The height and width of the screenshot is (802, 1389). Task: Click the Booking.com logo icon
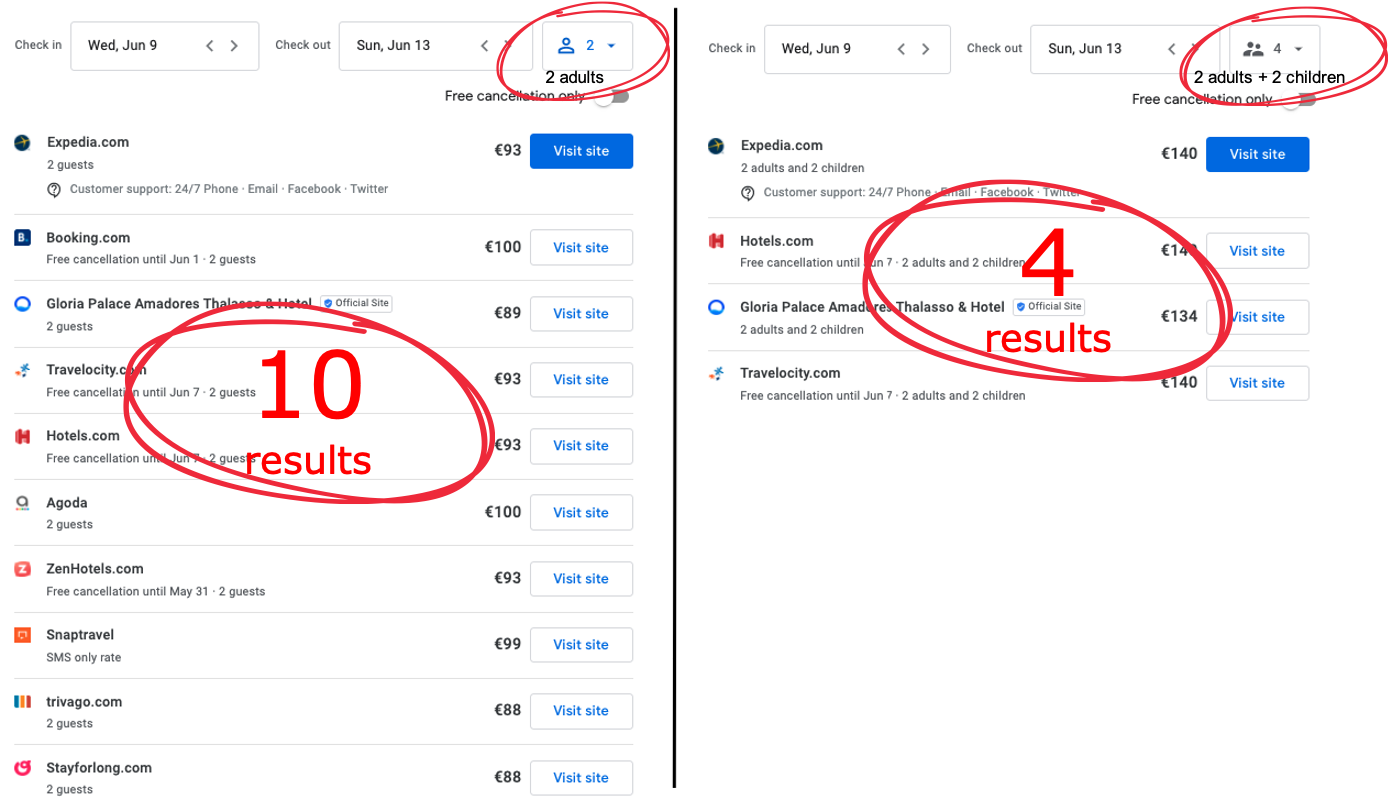coord(22,238)
